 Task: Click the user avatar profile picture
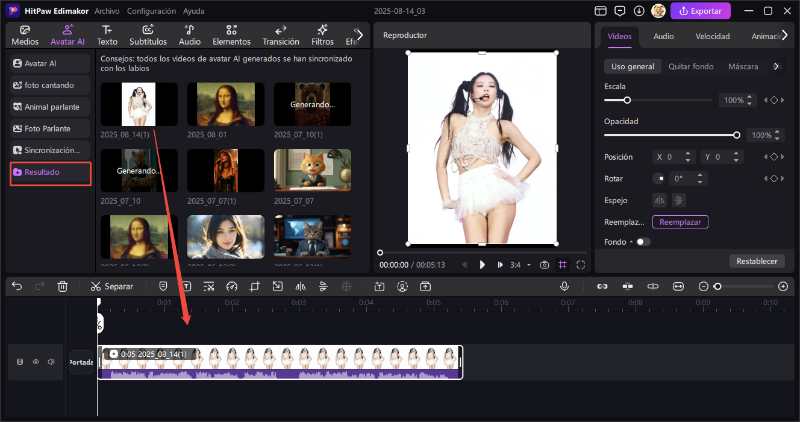coord(658,11)
